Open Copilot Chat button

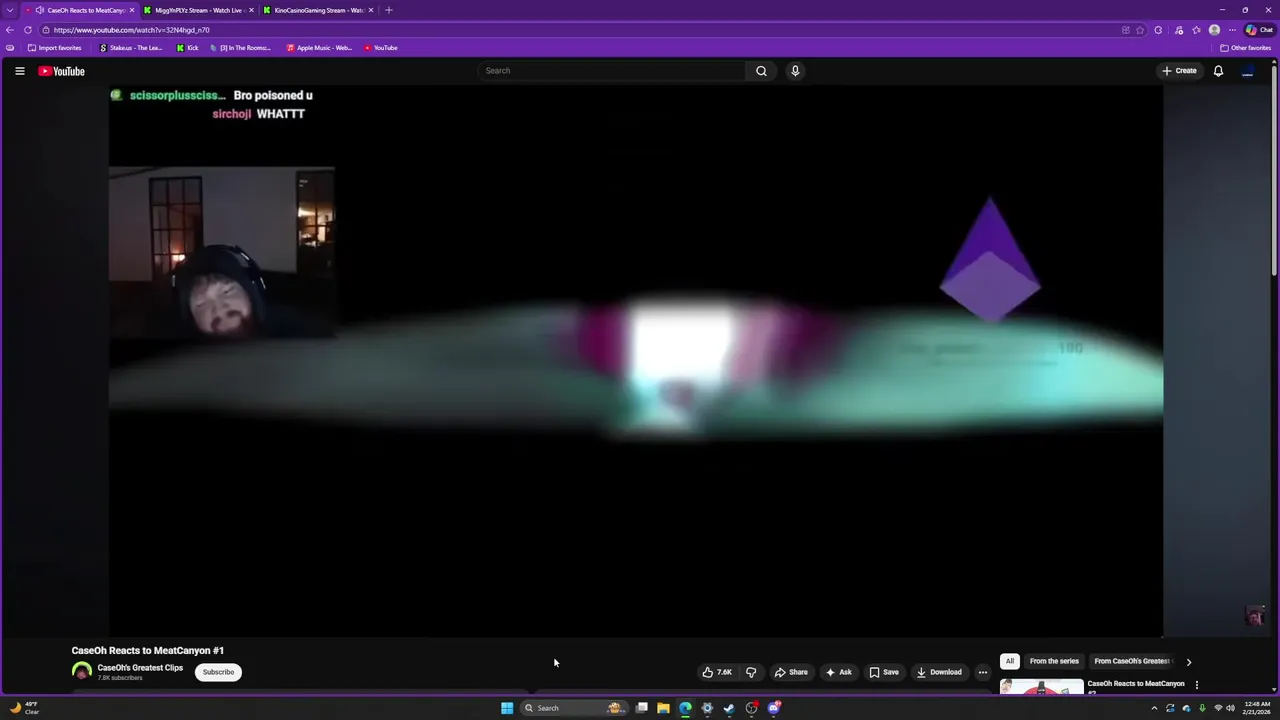point(1258,30)
